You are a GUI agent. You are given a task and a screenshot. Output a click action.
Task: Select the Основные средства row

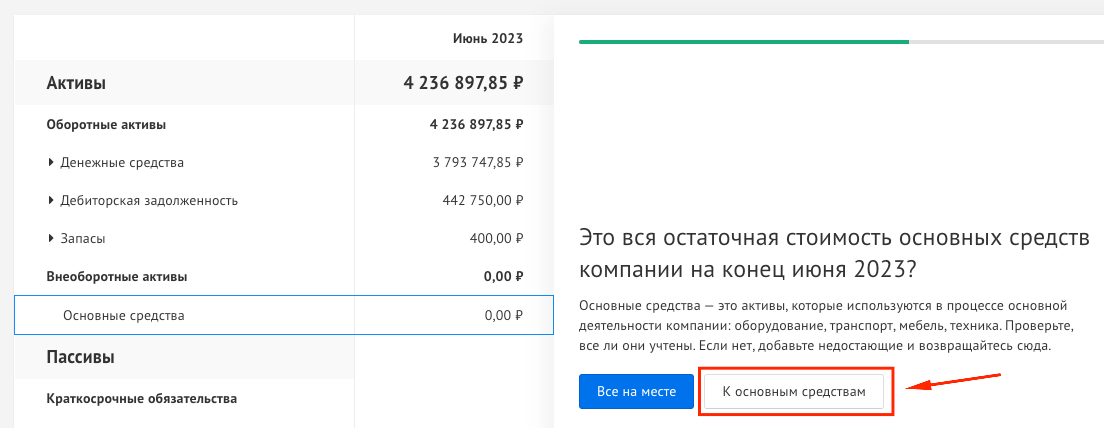(x=284, y=315)
